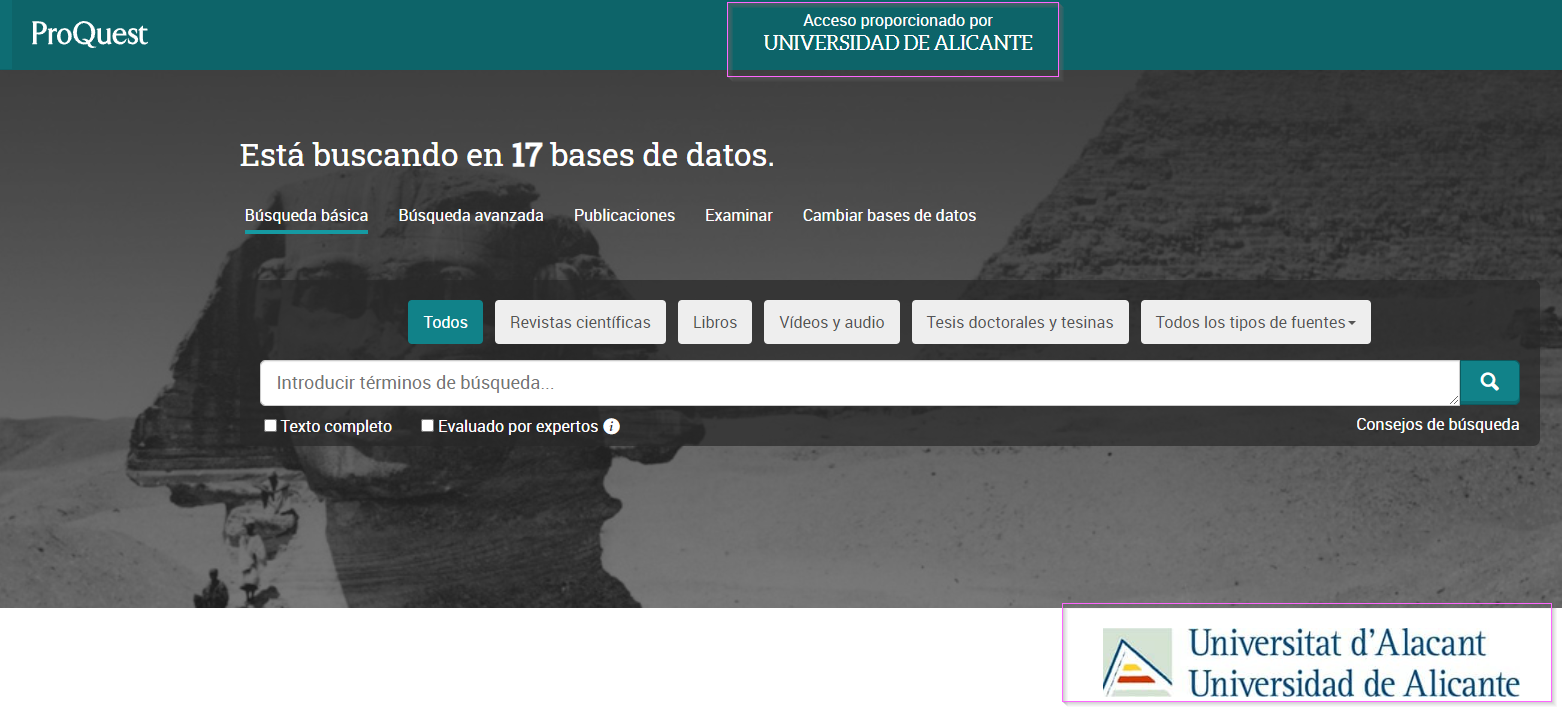Filter results by Vídeos y audio
The image size is (1562, 707).
(x=832, y=322)
